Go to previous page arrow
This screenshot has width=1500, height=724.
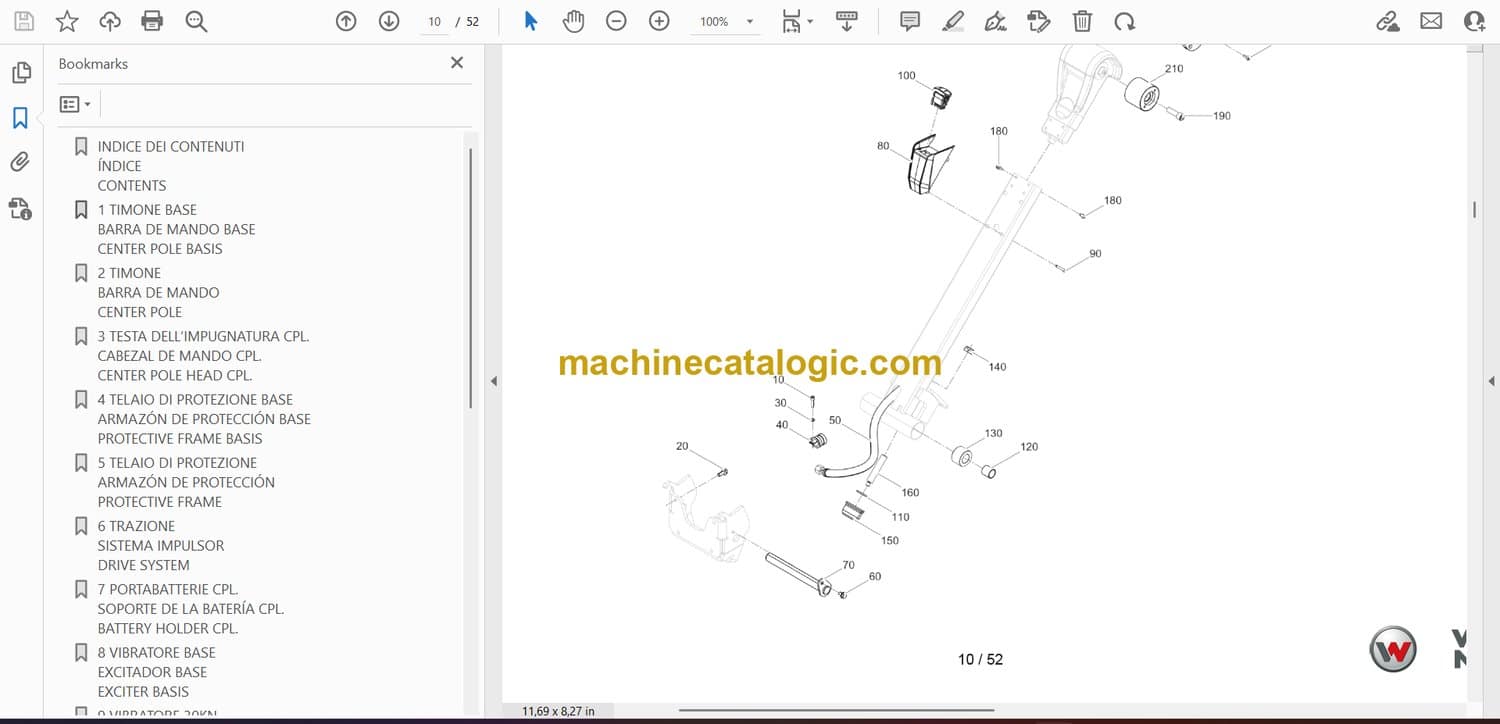point(346,21)
